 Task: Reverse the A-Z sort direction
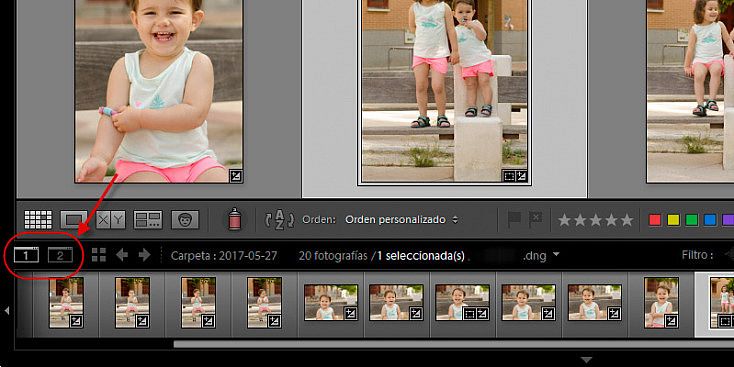[x=279, y=220]
